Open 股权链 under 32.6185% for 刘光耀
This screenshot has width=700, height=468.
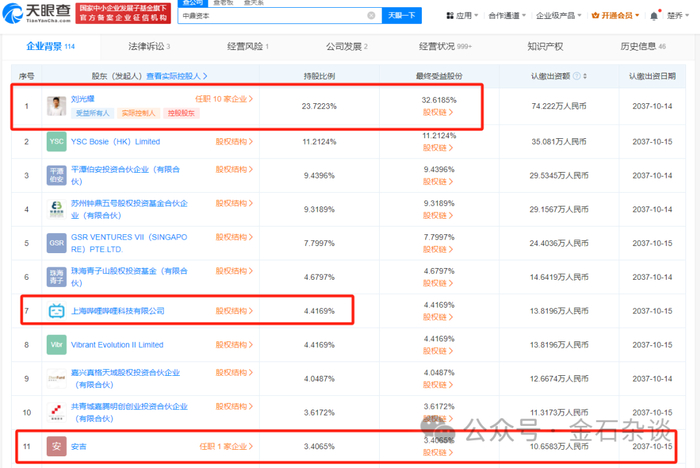click(438, 113)
